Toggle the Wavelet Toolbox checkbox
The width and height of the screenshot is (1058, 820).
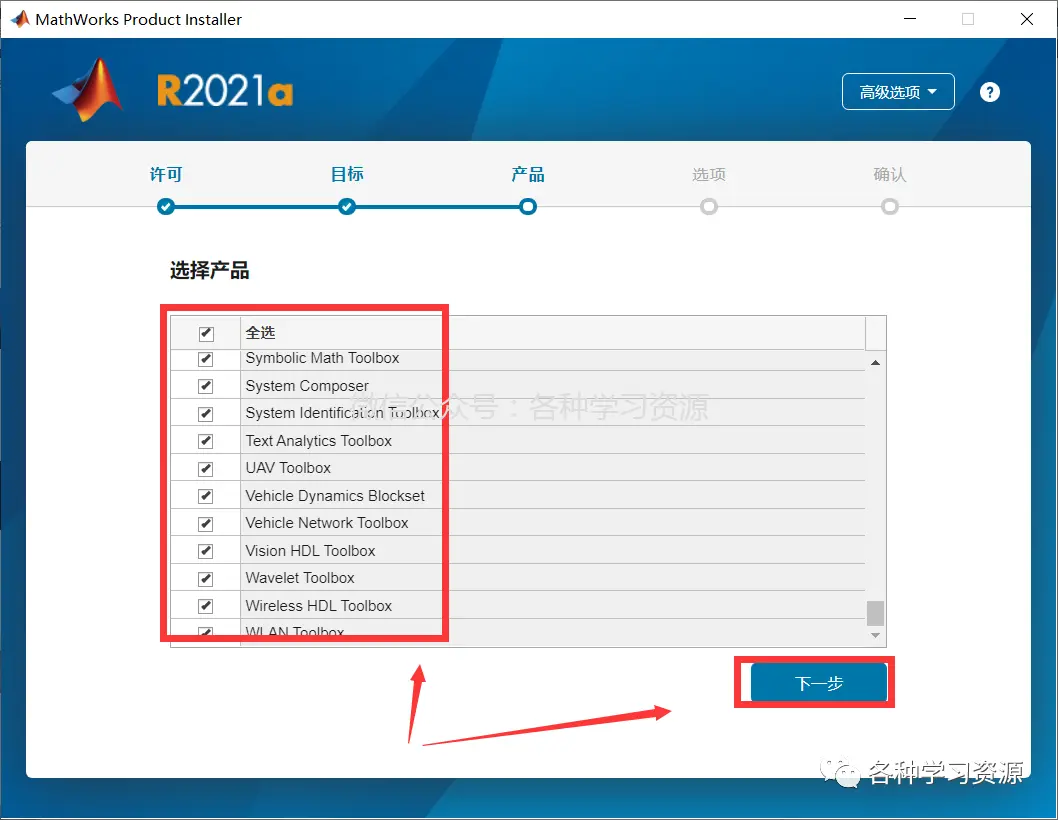(x=206, y=578)
